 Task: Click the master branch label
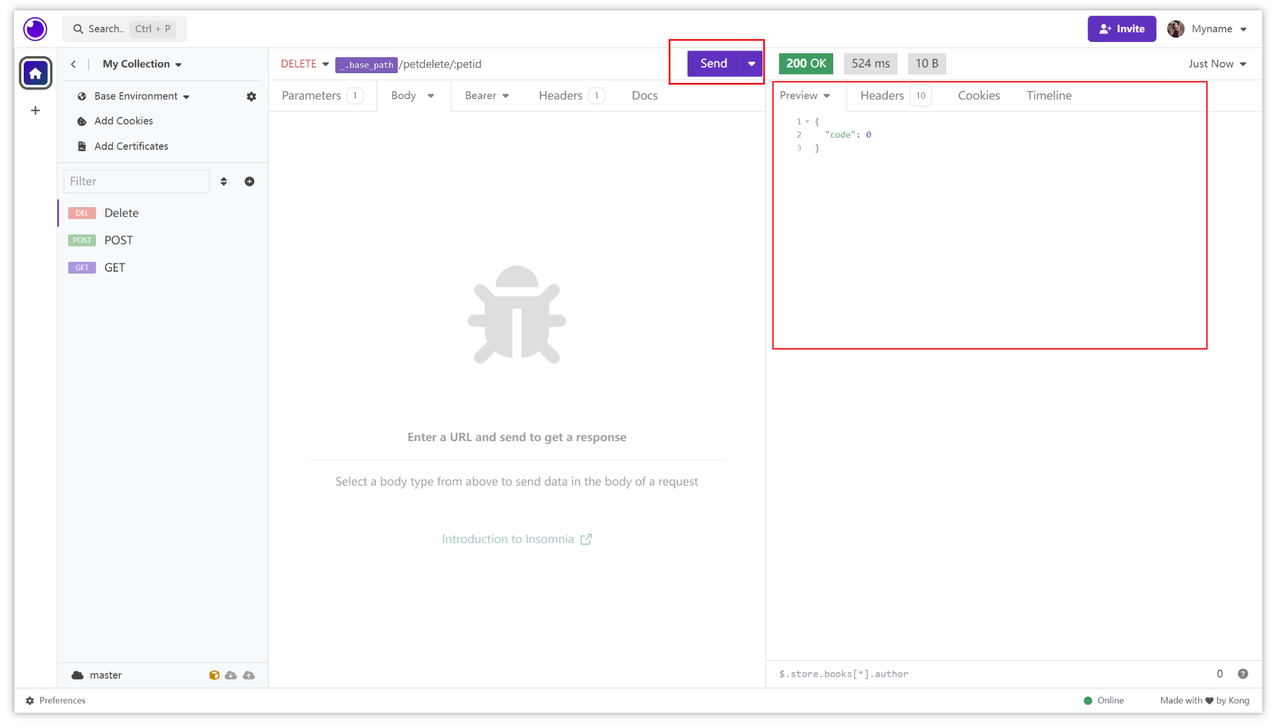(x=105, y=676)
